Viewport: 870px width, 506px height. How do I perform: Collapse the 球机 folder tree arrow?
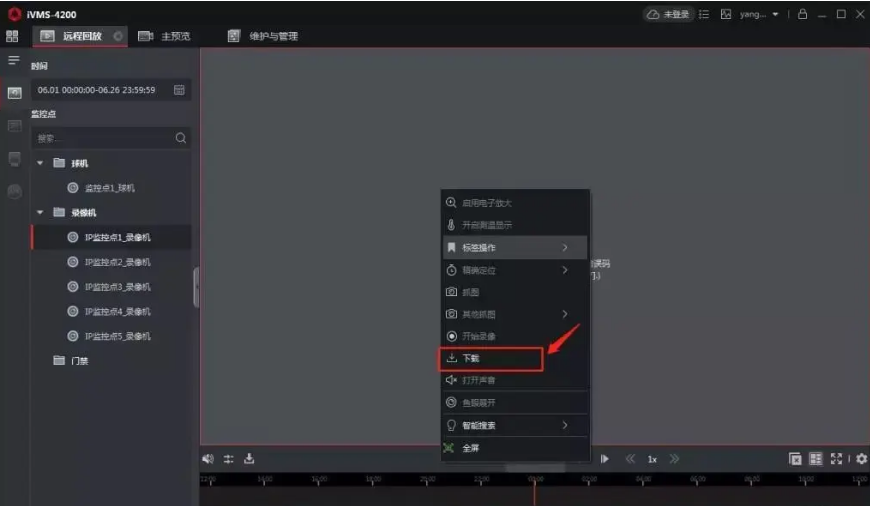click(x=41, y=163)
